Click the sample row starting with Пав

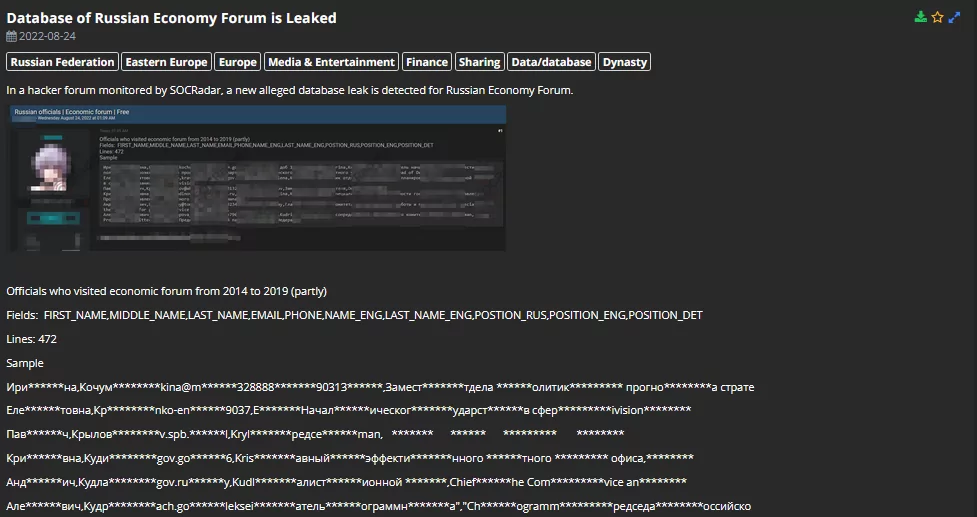(x=315, y=434)
